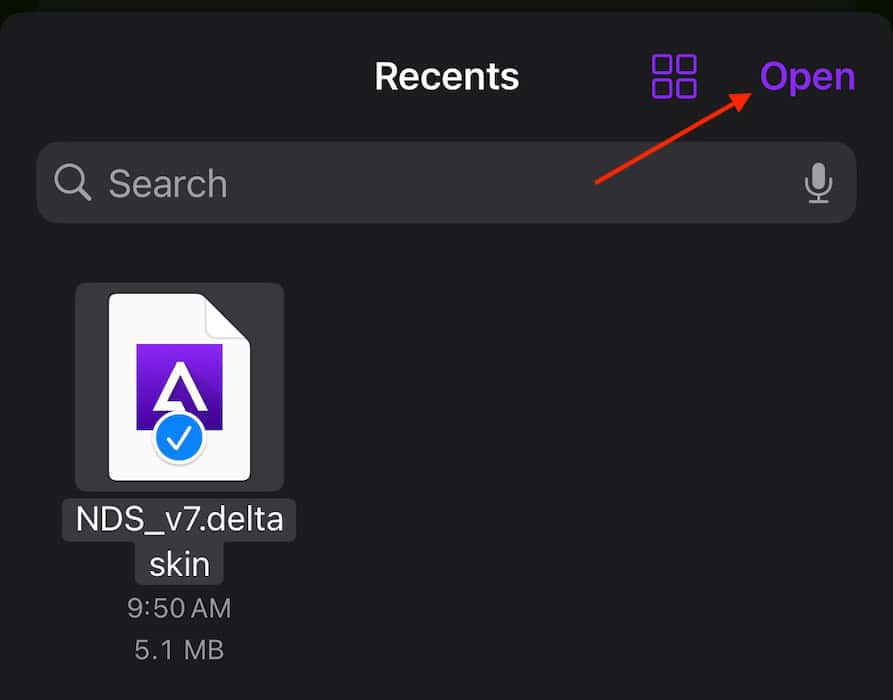Click the 9:50 AM file timestamp

point(179,607)
